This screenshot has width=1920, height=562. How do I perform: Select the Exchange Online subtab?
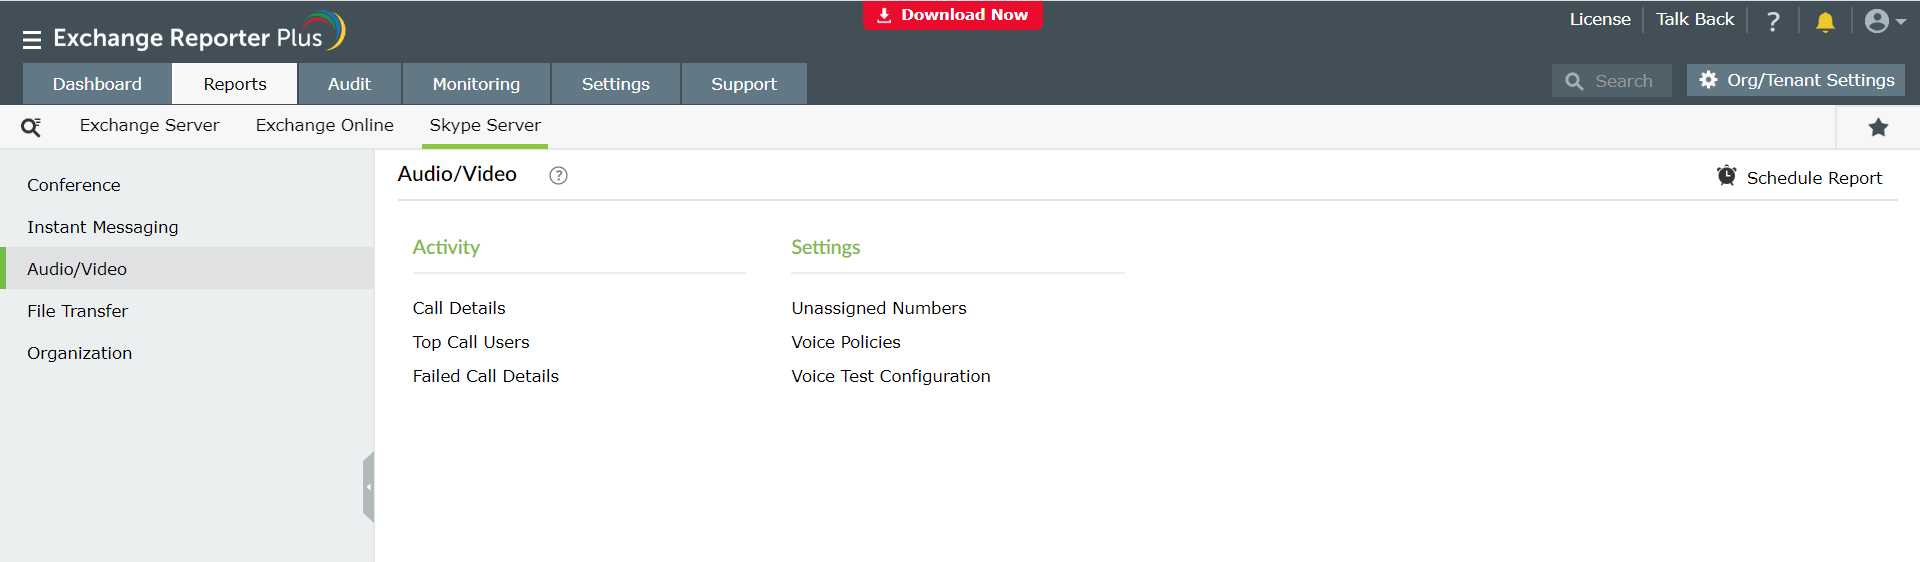coord(324,125)
